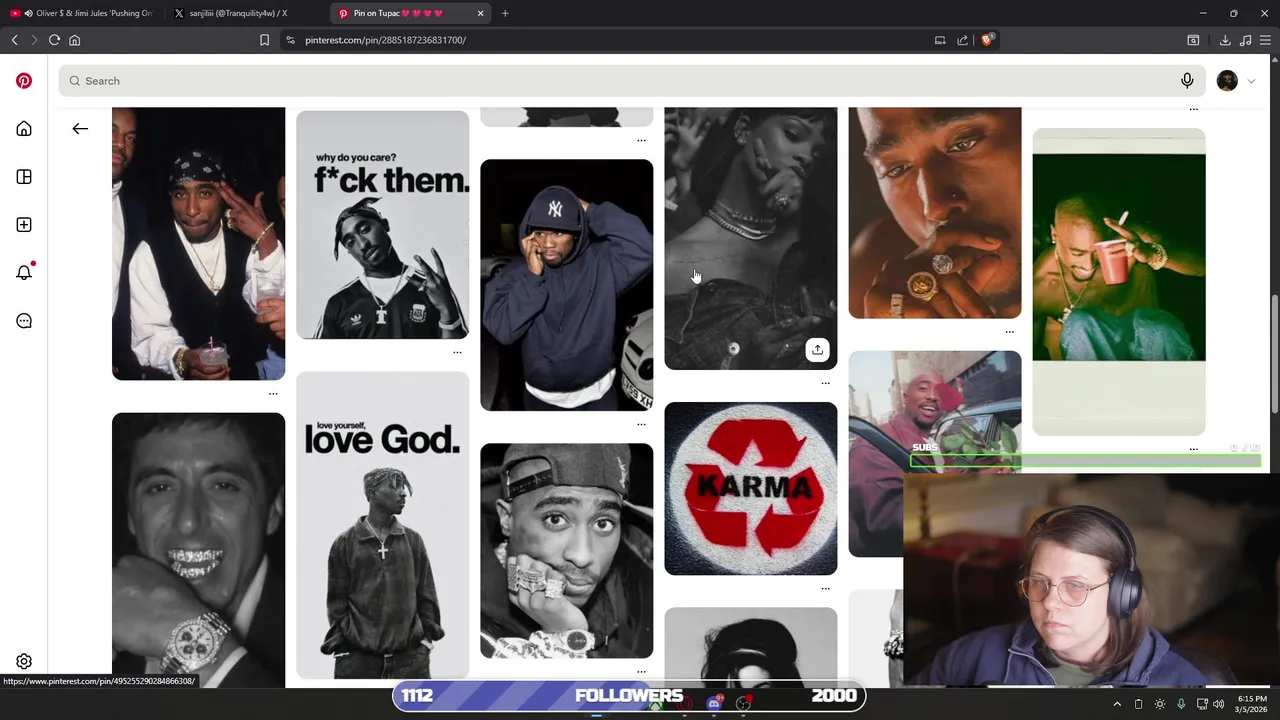Image resolution: width=1280 pixels, height=720 pixels.
Task: Click the create pin plus icon
Action: point(24,225)
